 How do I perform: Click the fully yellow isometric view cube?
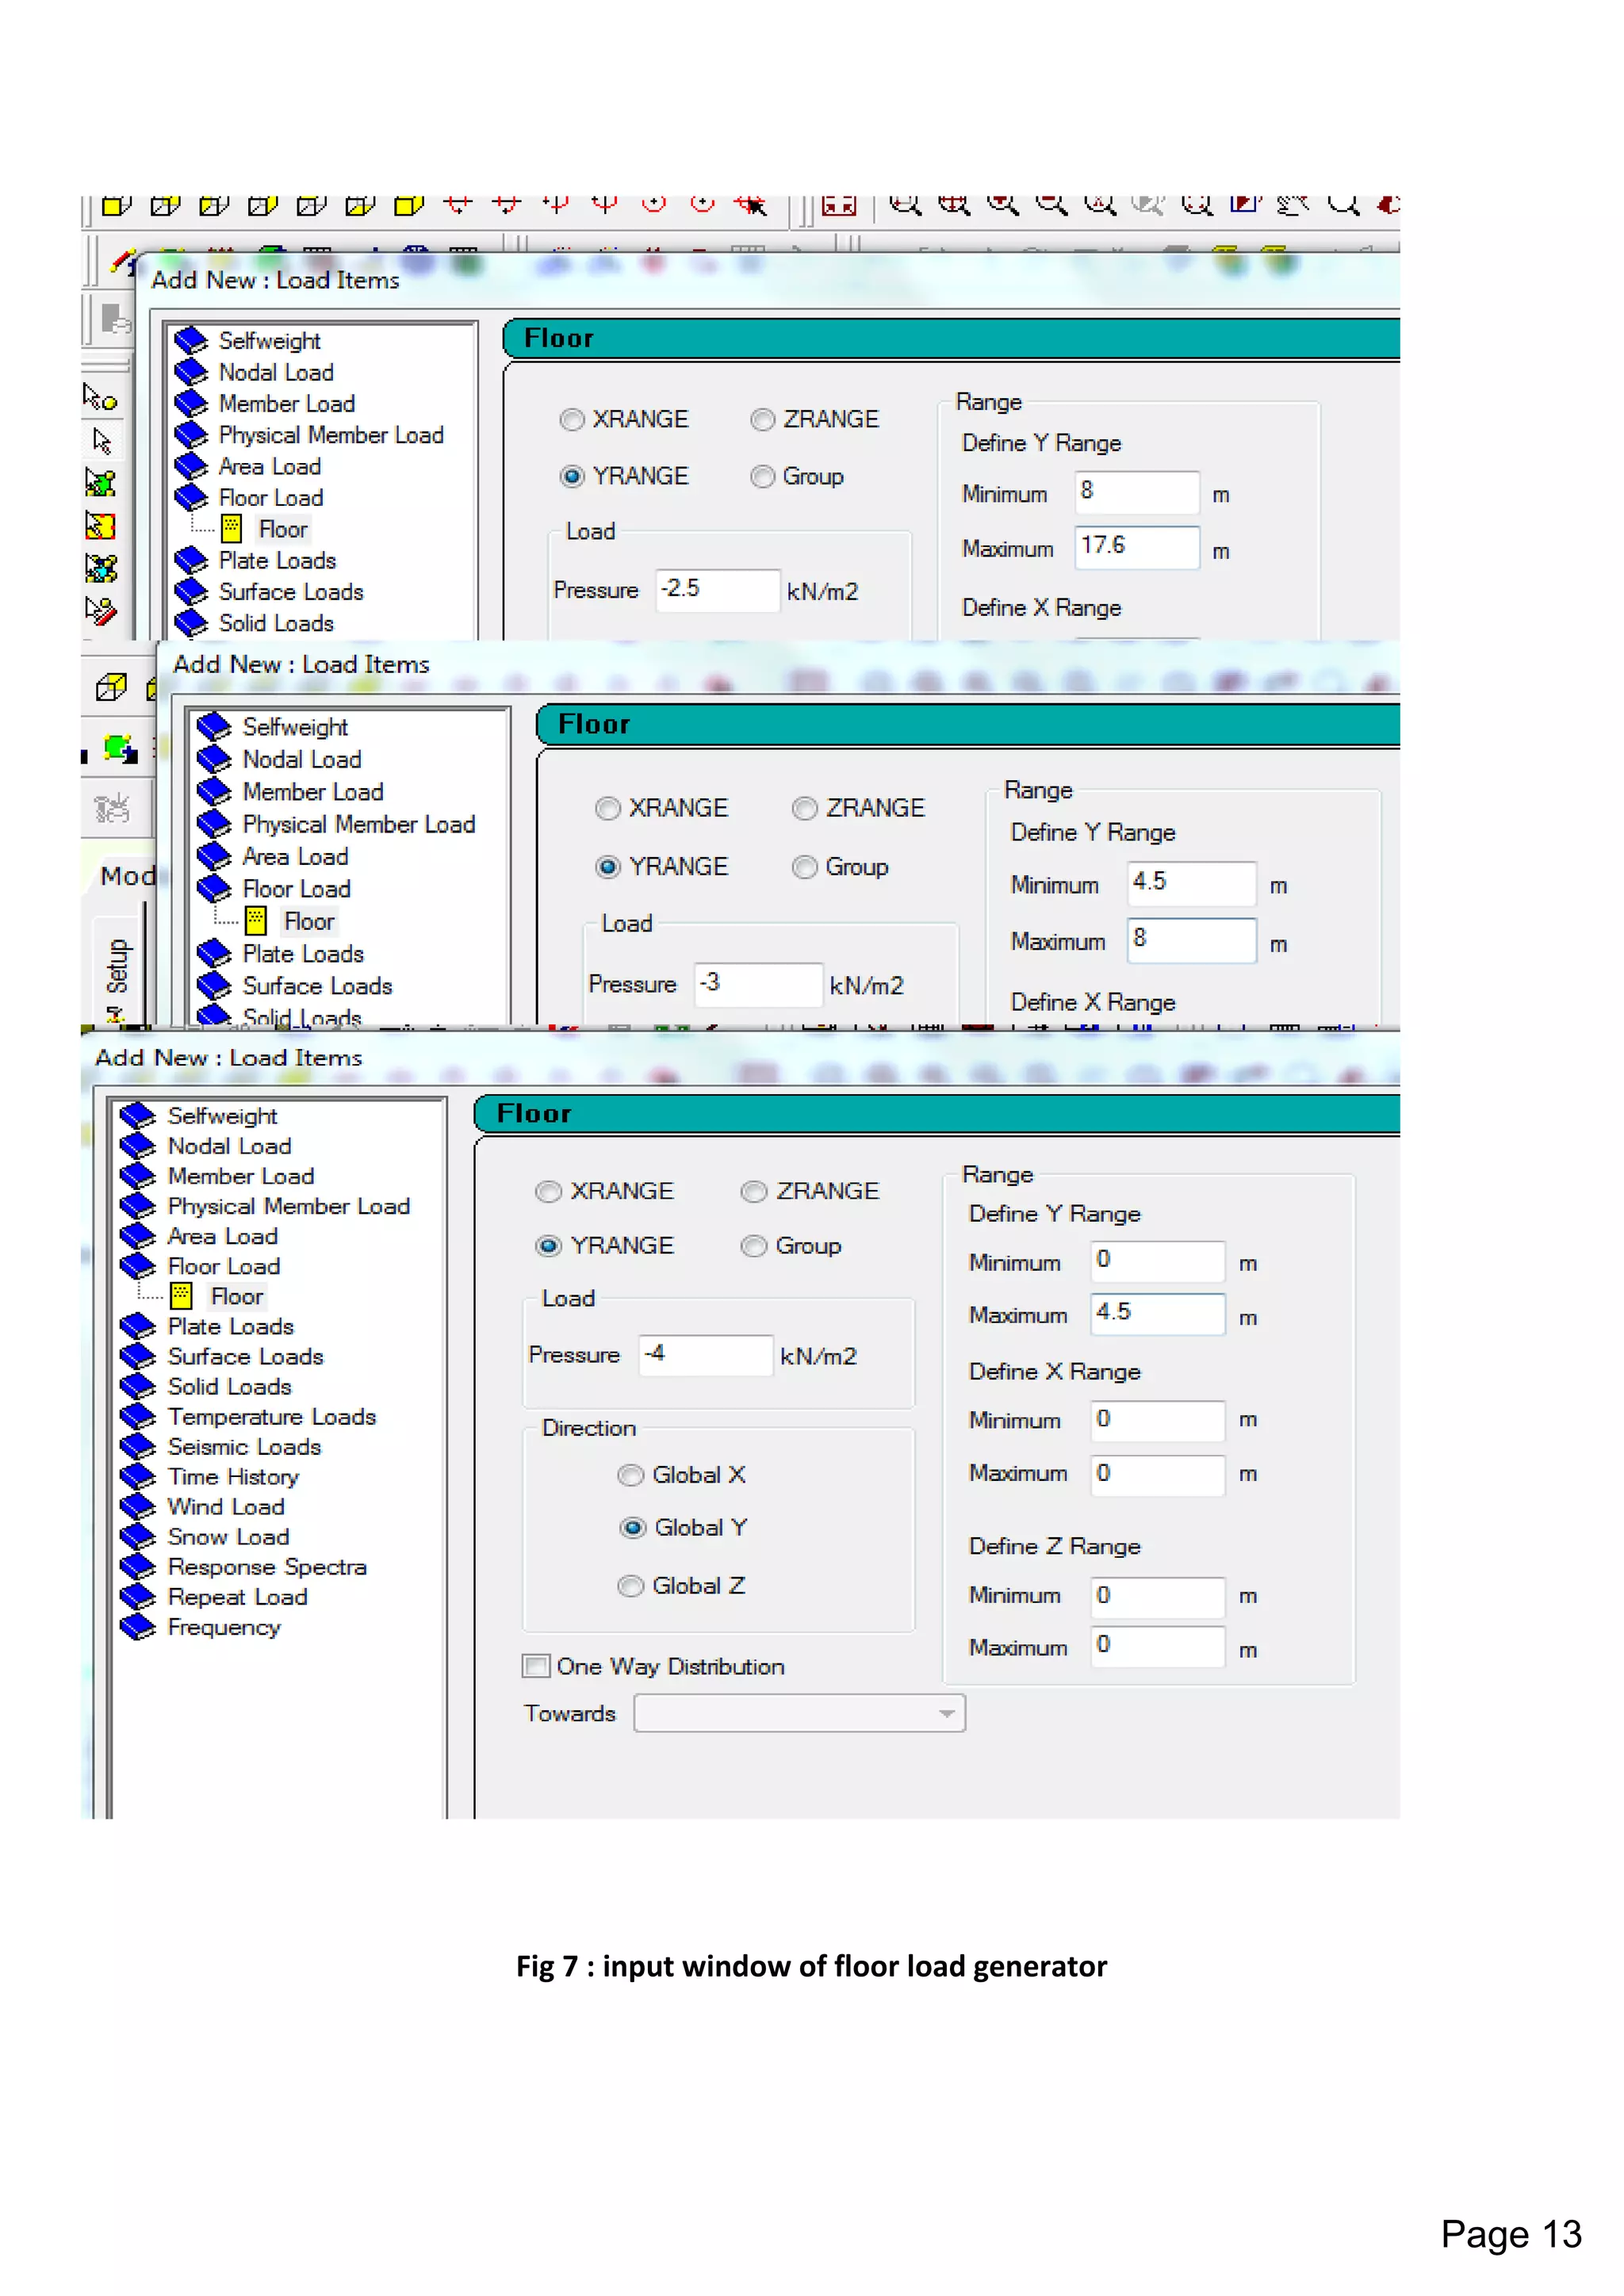(x=408, y=205)
